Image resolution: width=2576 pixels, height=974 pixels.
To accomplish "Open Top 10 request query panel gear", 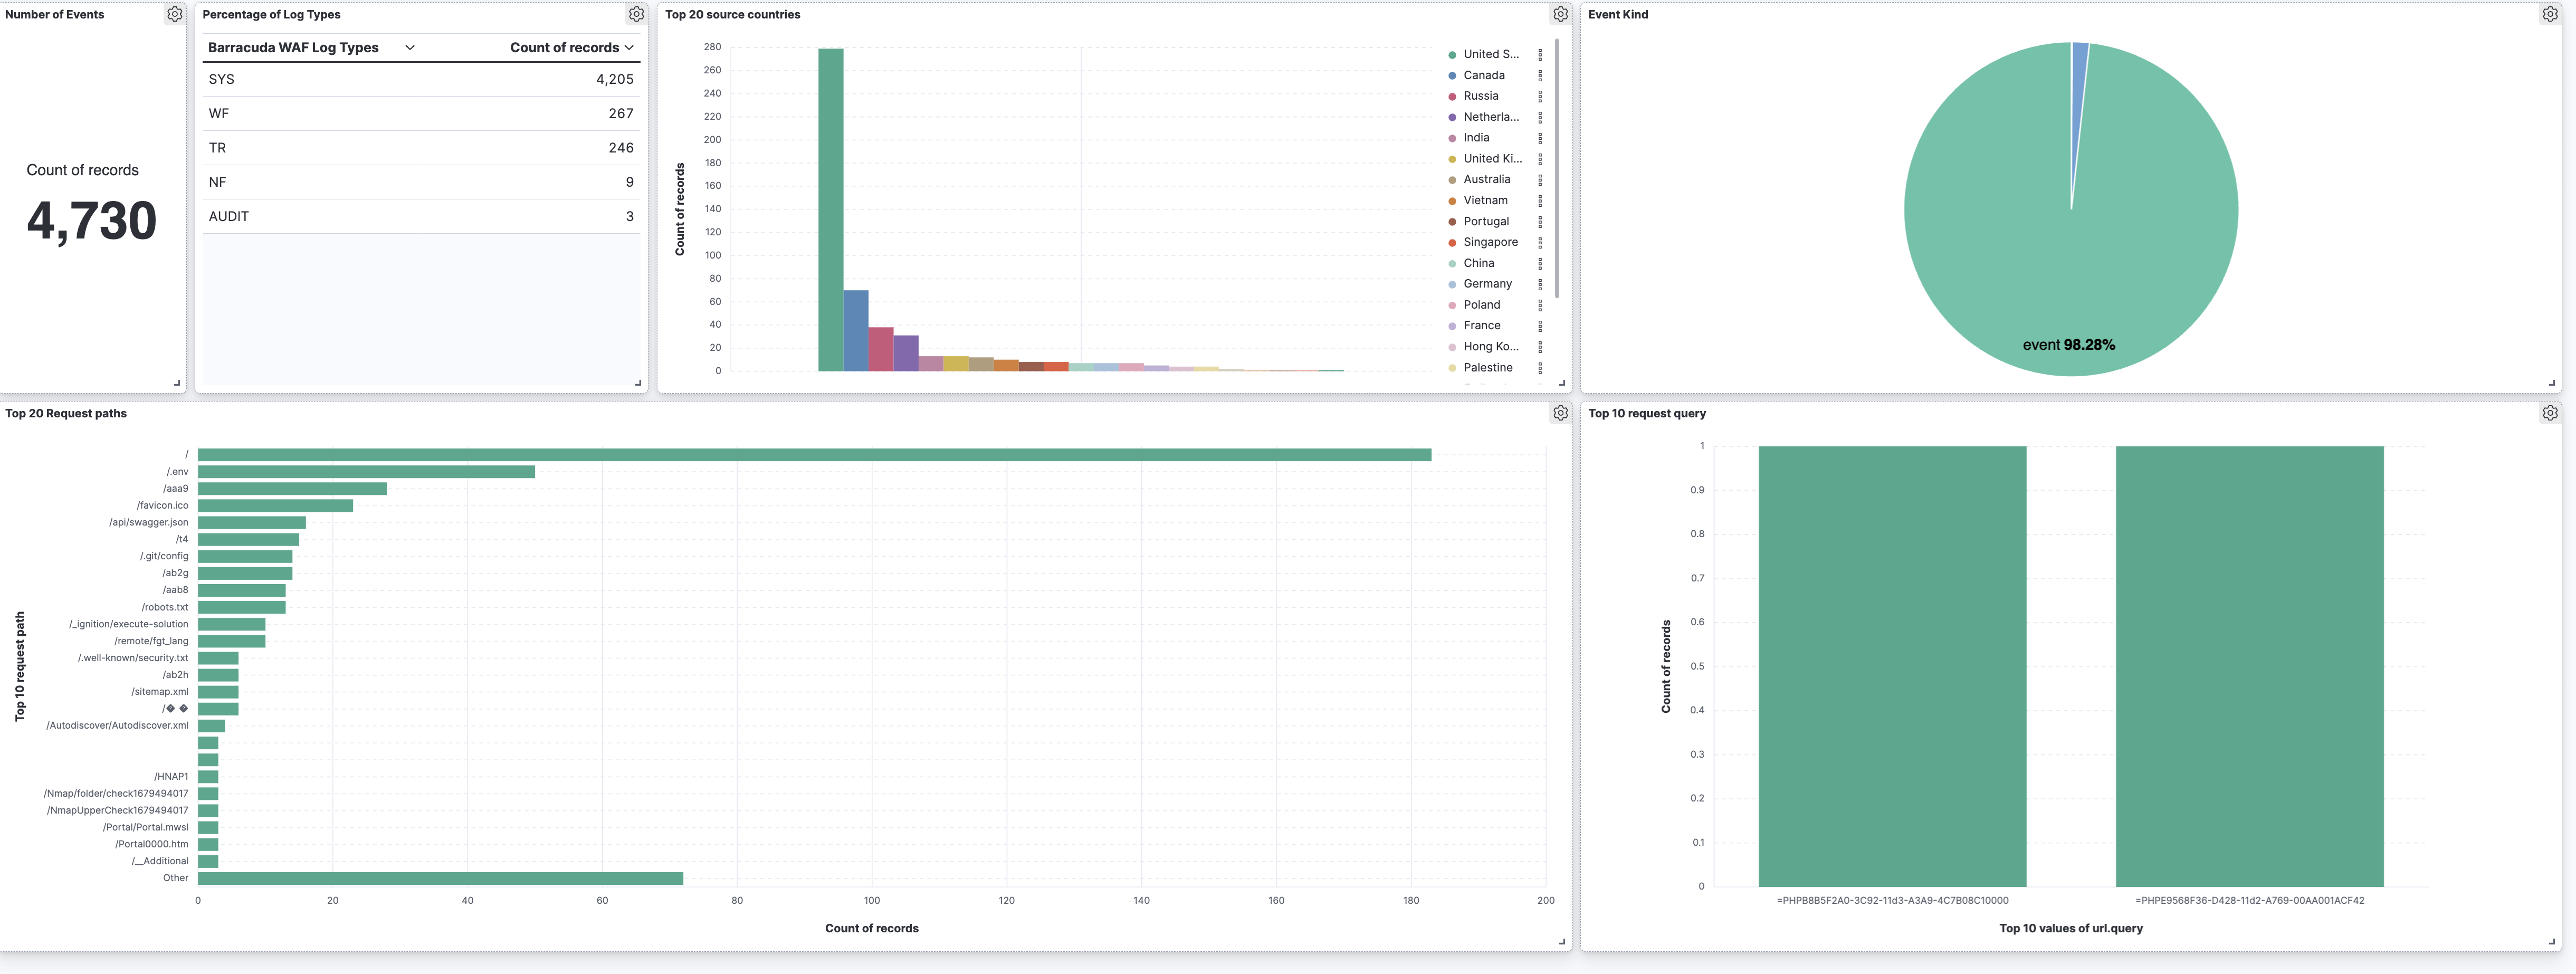I will pos(2550,413).
